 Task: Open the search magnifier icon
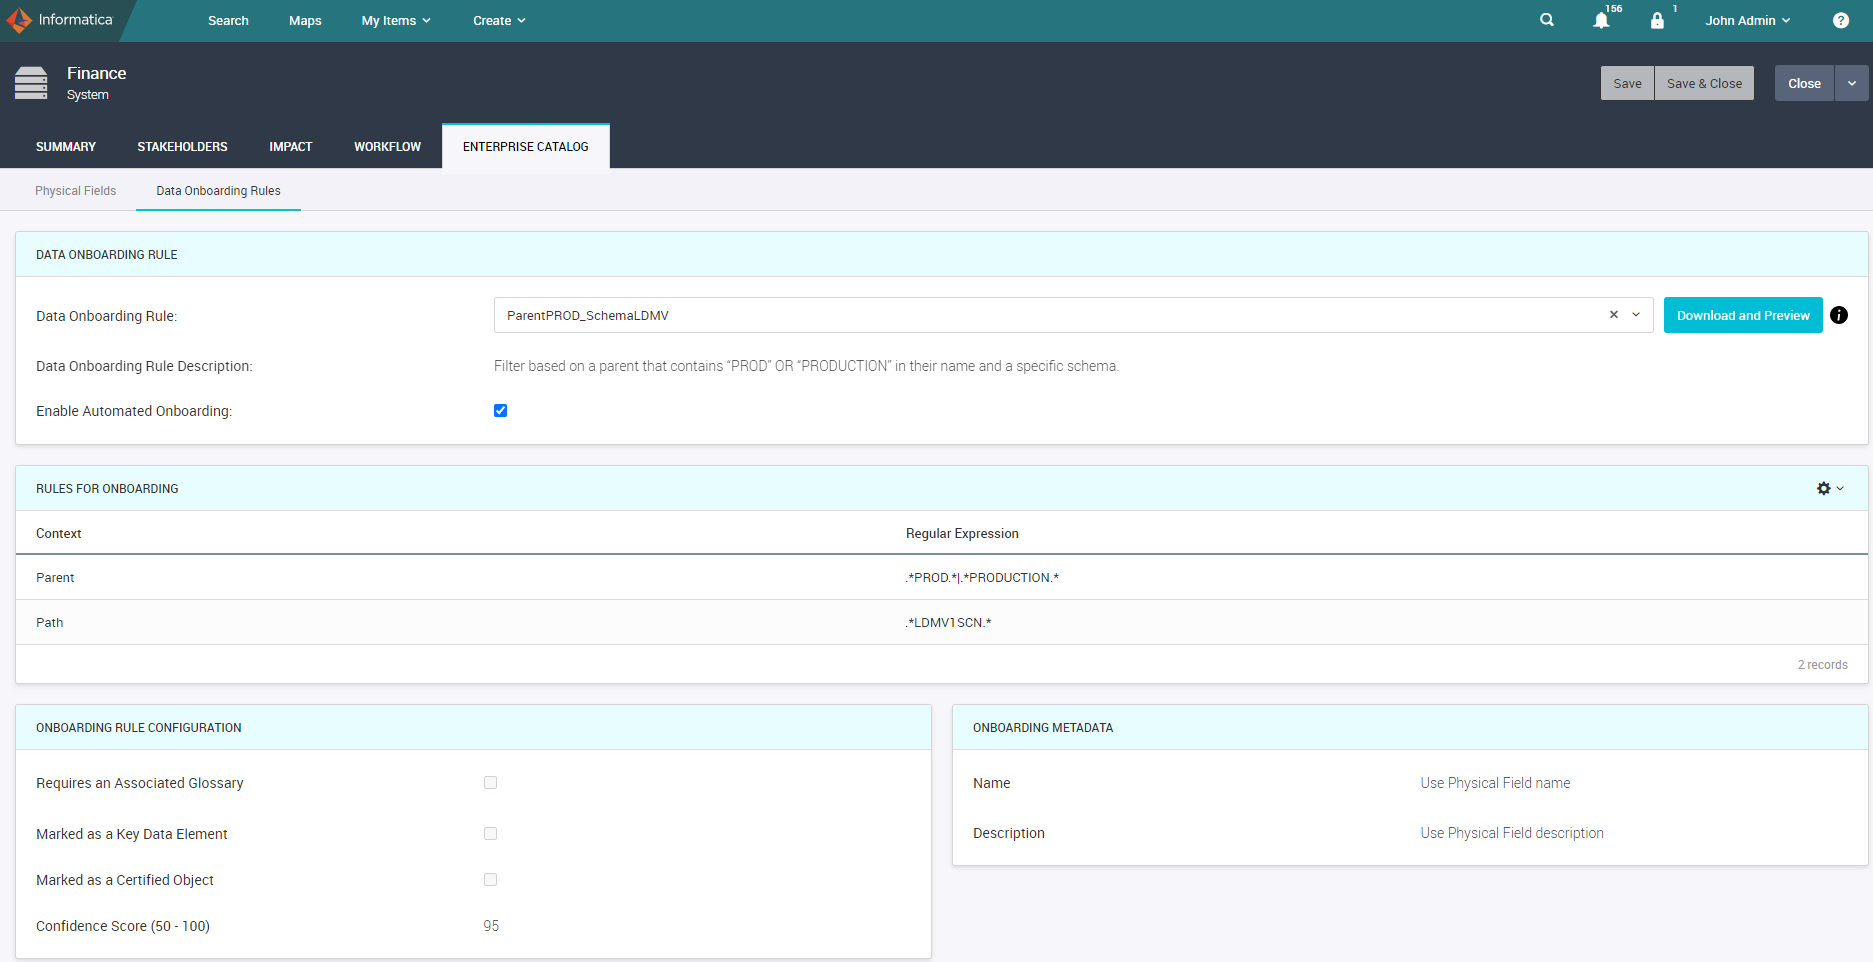(x=1547, y=20)
